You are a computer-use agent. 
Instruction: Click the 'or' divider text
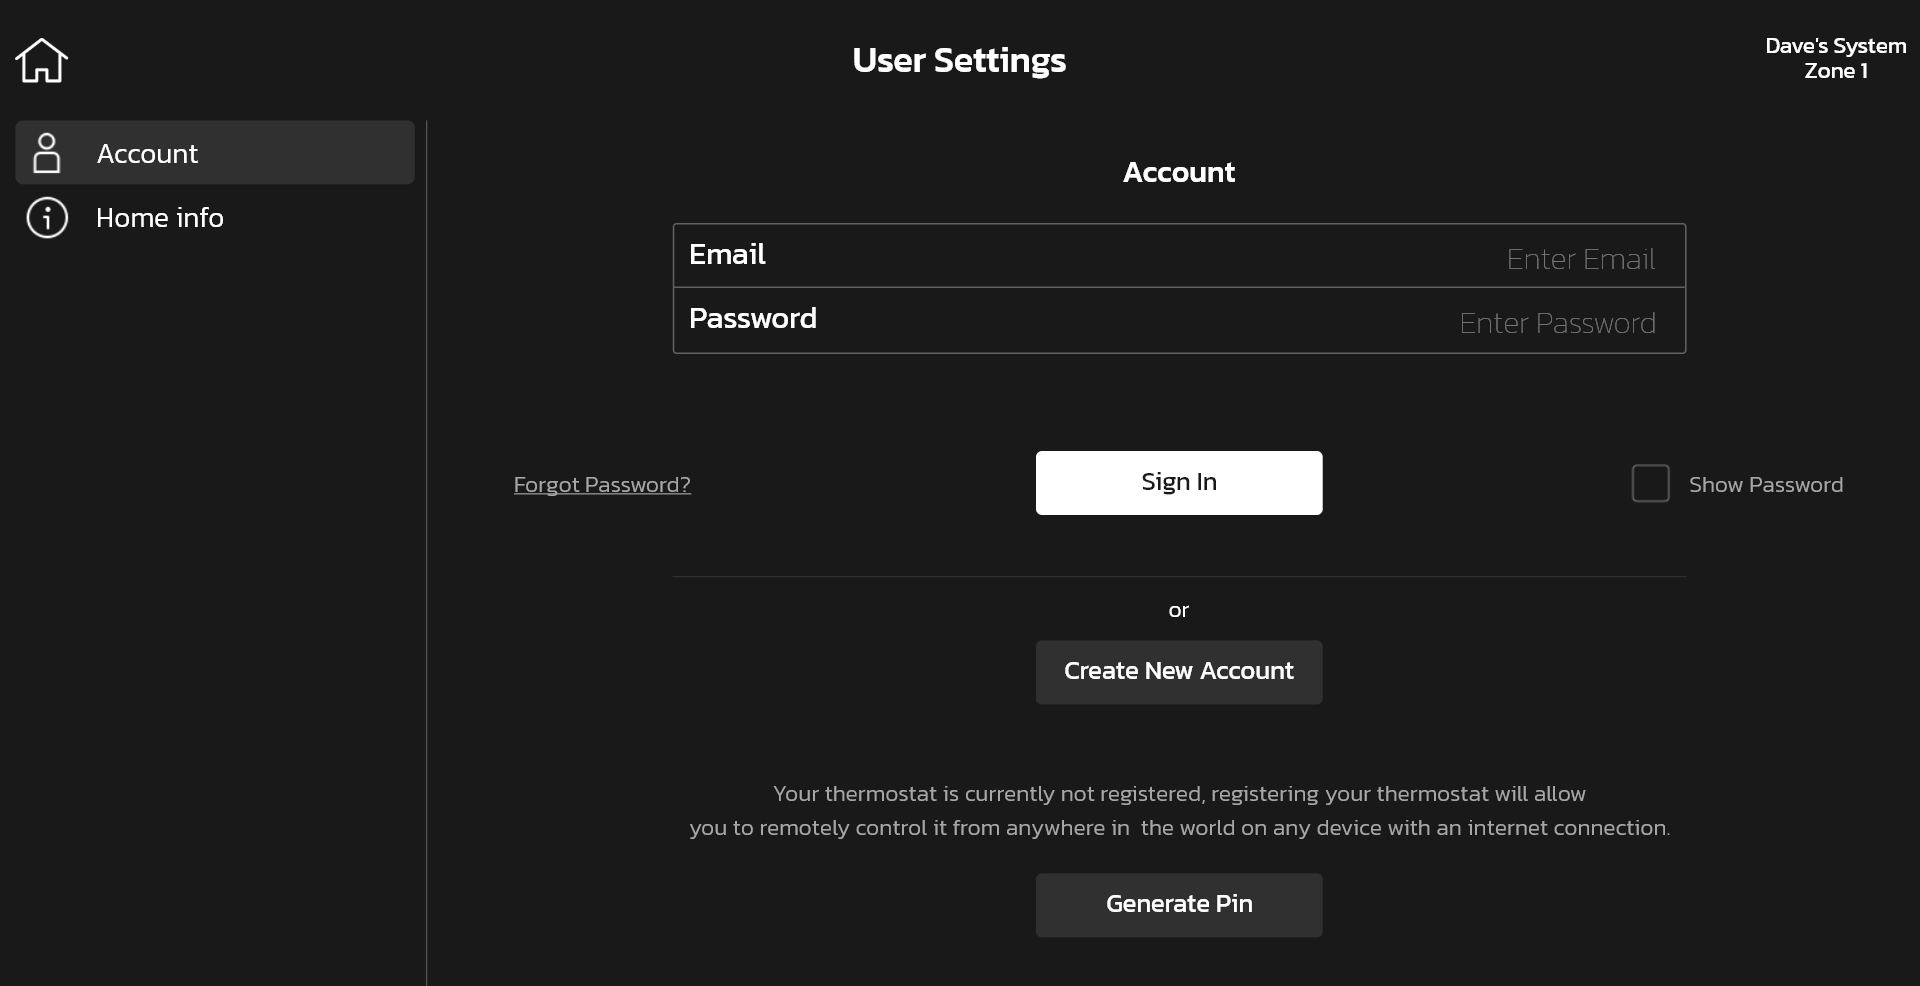pyautogui.click(x=1179, y=610)
